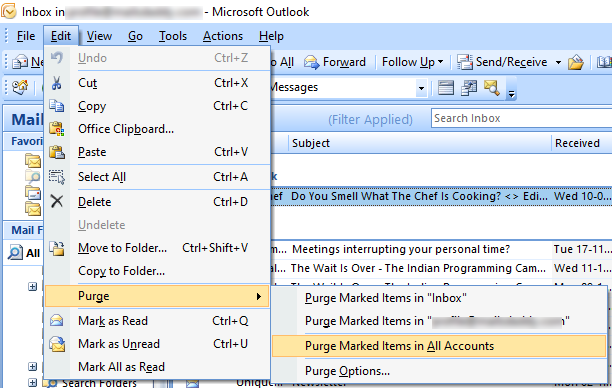Click the second Favorite Folders search-folder icon
The height and width of the screenshot is (388, 612).
(x=33, y=176)
